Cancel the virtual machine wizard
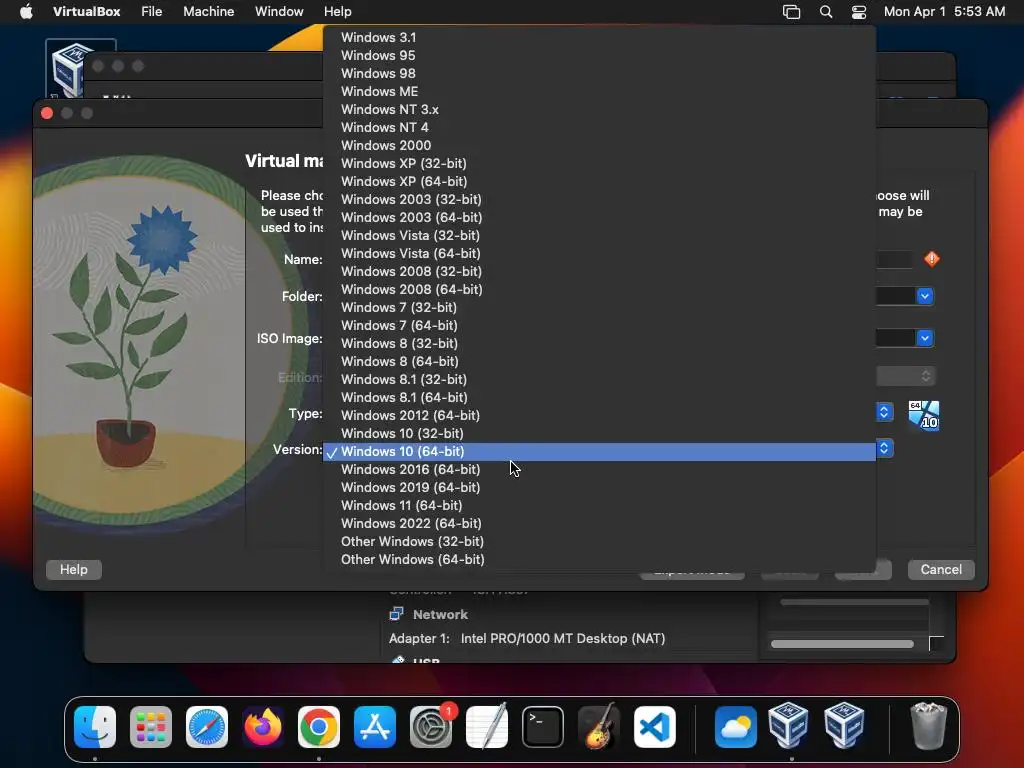 [941, 569]
